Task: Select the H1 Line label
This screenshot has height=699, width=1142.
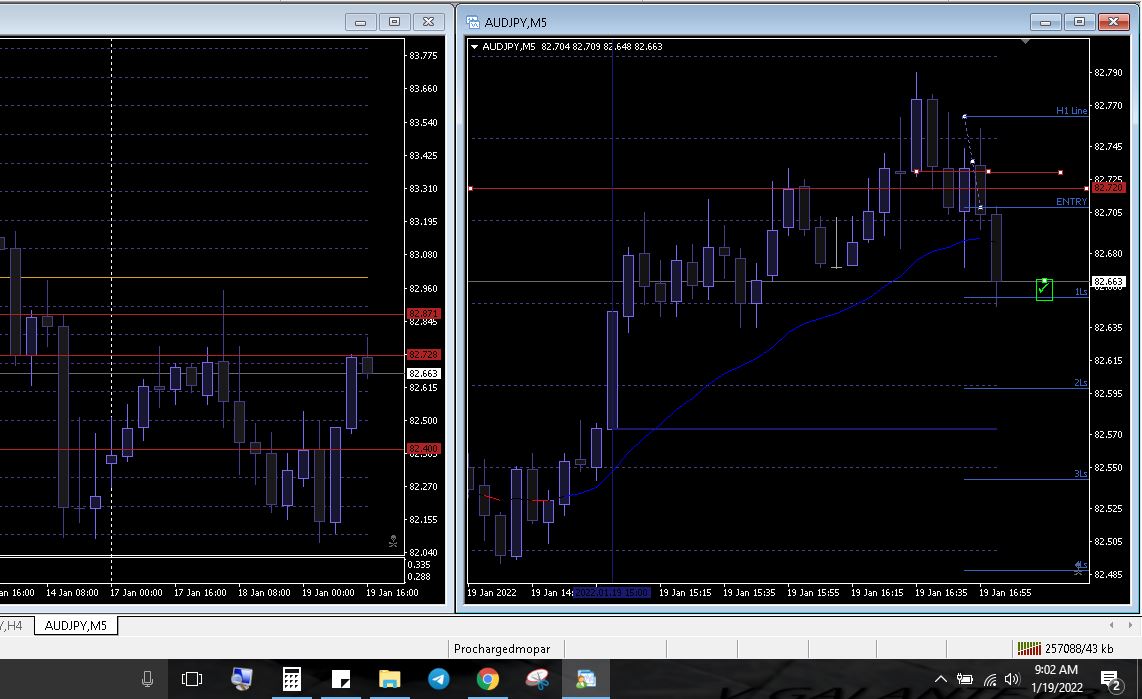Action: 1071,111
